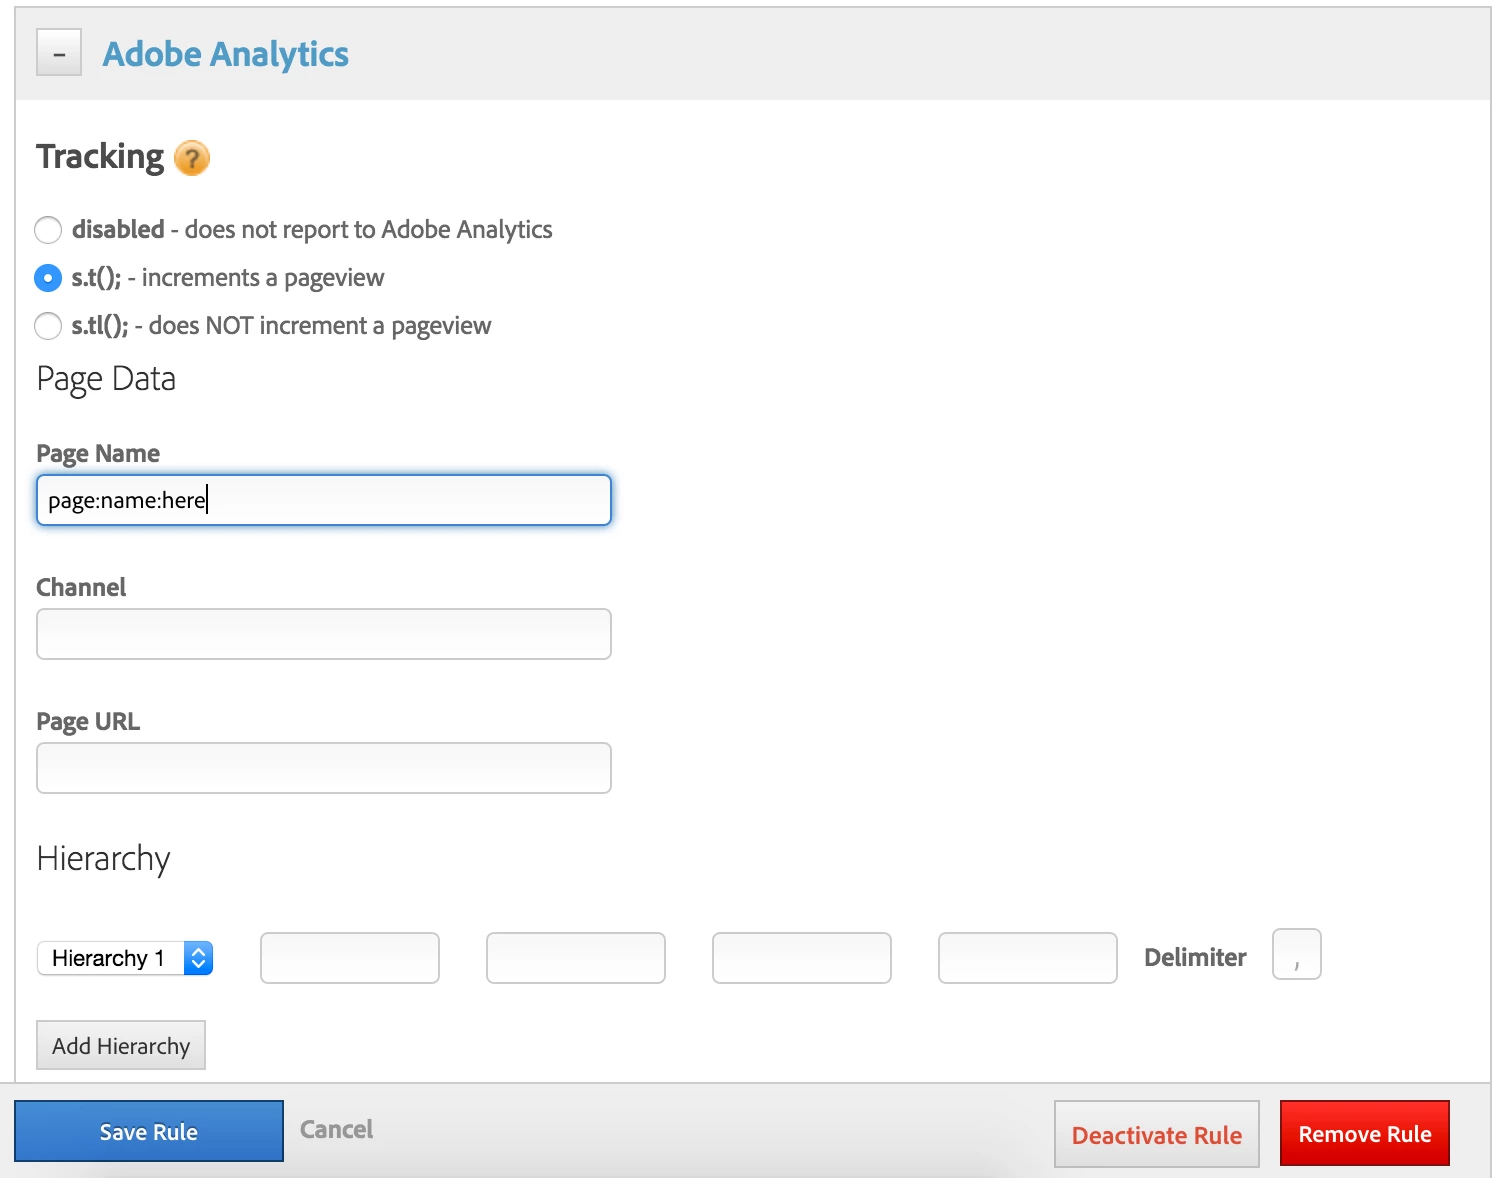Click into the Page URL text field
Screen dimensions: 1506x1178
click(324, 768)
